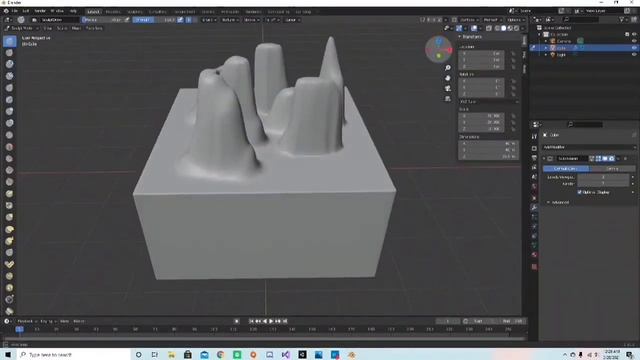Expand the Cube item in outliner
The width and height of the screenshot is (640, 360).
(546, 48)
